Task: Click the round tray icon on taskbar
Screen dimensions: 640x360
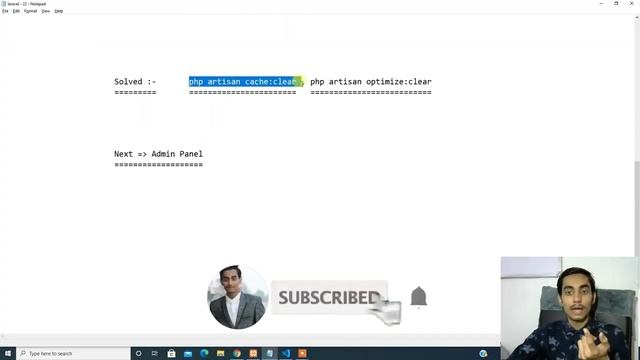Action: coord(483,353)
